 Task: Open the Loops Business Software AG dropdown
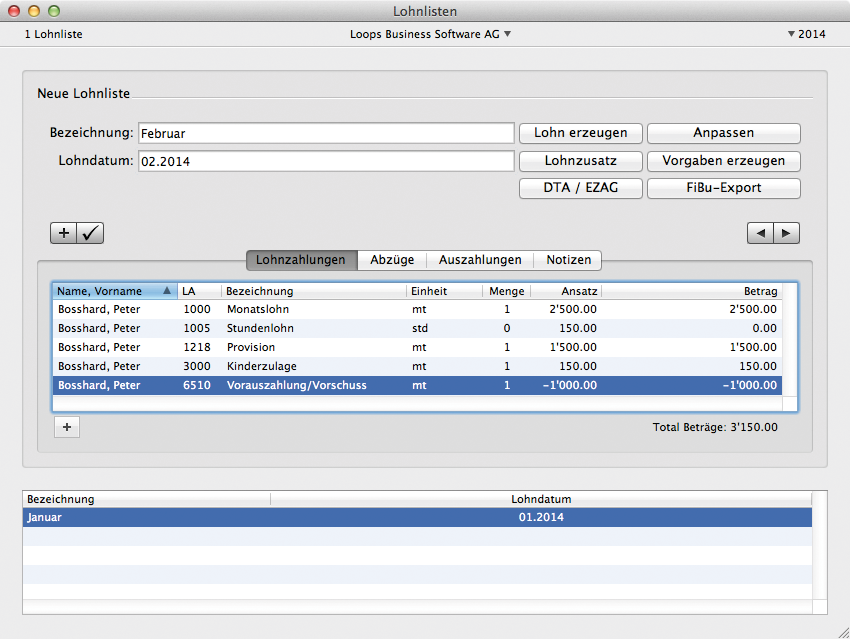pyautogui.click(x=430, y=34)
